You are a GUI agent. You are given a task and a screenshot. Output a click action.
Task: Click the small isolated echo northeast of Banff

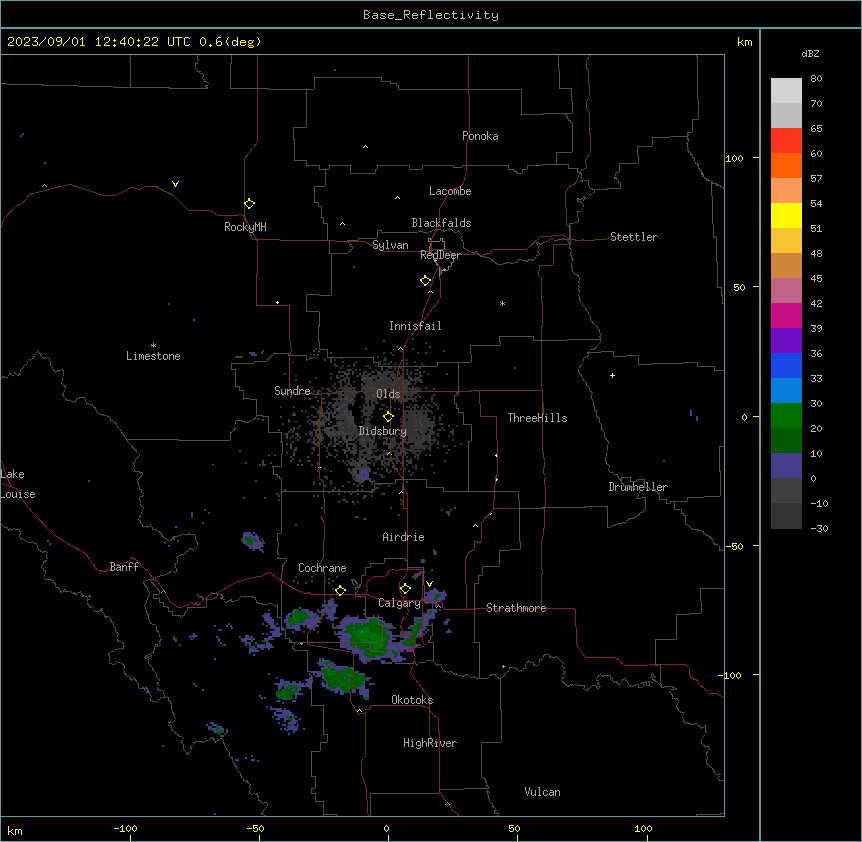click(x=252, y=541)
